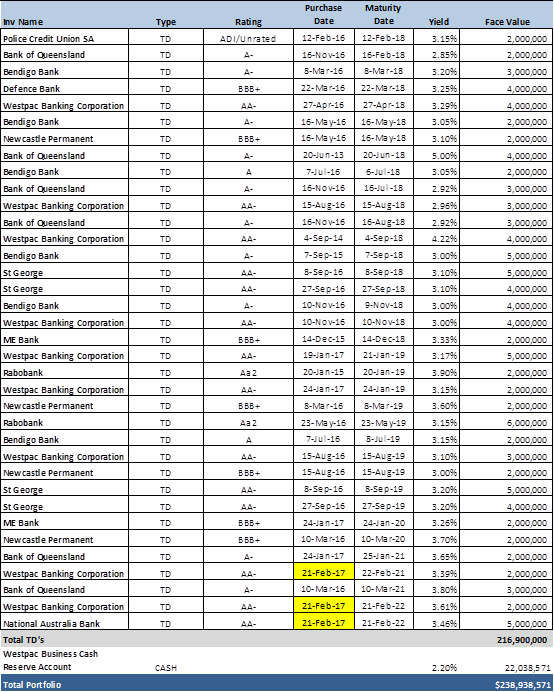554x692 pixels.
Task: Click the Rating column header
Action: click(x=248, y=22)
